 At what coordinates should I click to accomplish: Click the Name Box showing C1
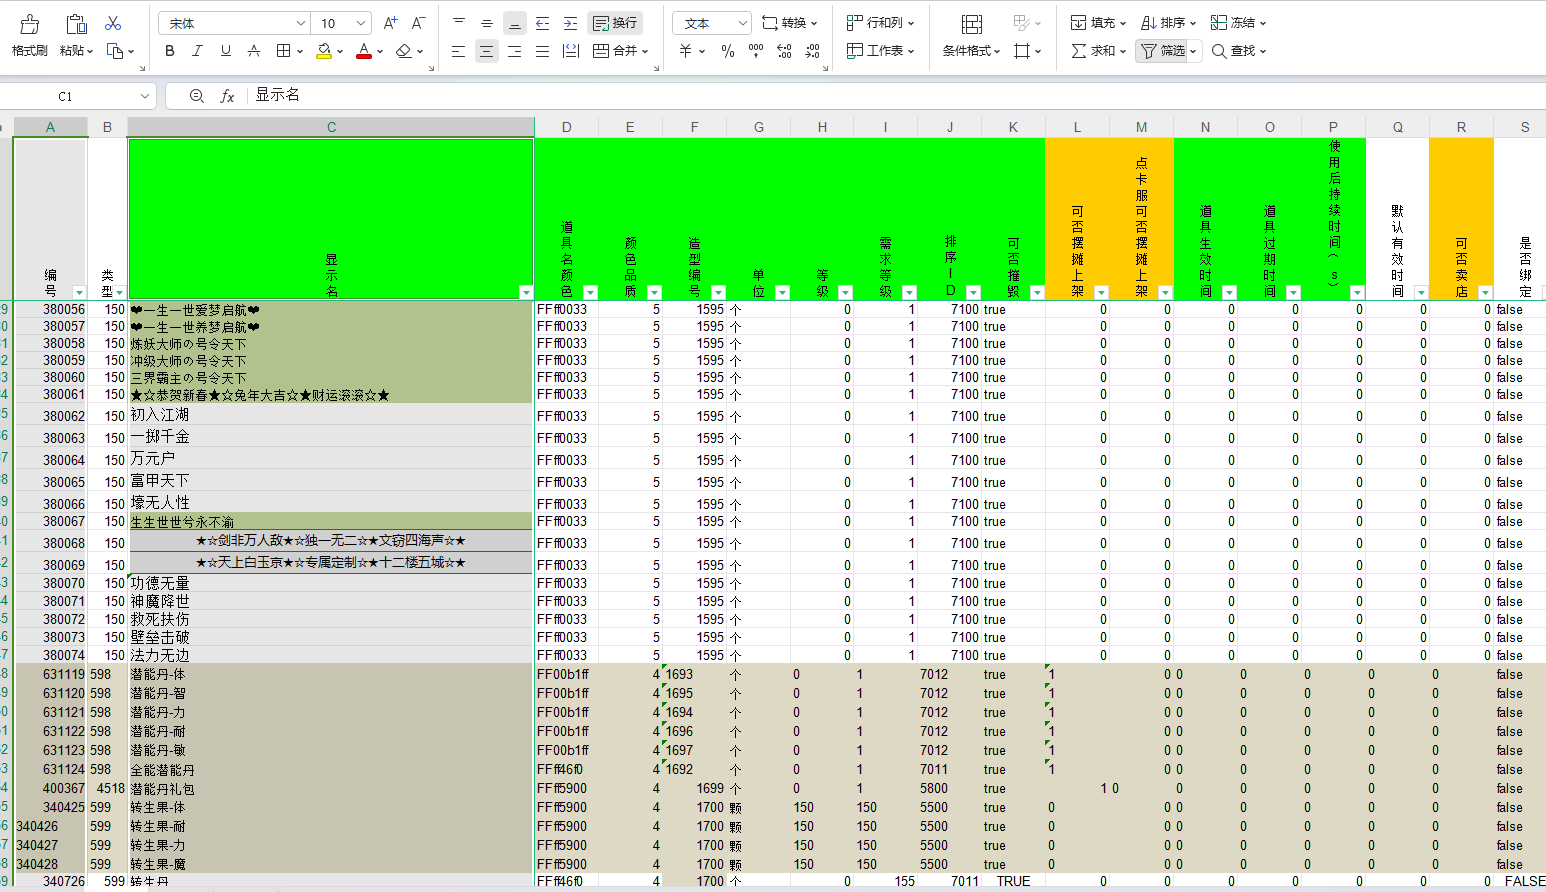(x=66, y=96)
